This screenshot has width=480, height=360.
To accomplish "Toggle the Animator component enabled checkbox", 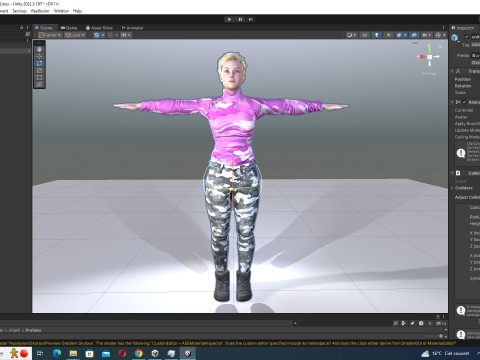I will click(464, 102).
